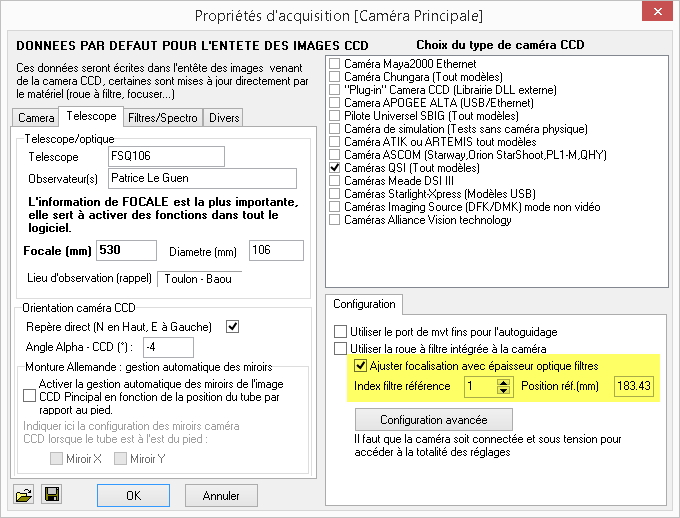The width and height of the screenshot is (680, 518).
Task: Cancel with the Annuler button
Action: (221, 495)
